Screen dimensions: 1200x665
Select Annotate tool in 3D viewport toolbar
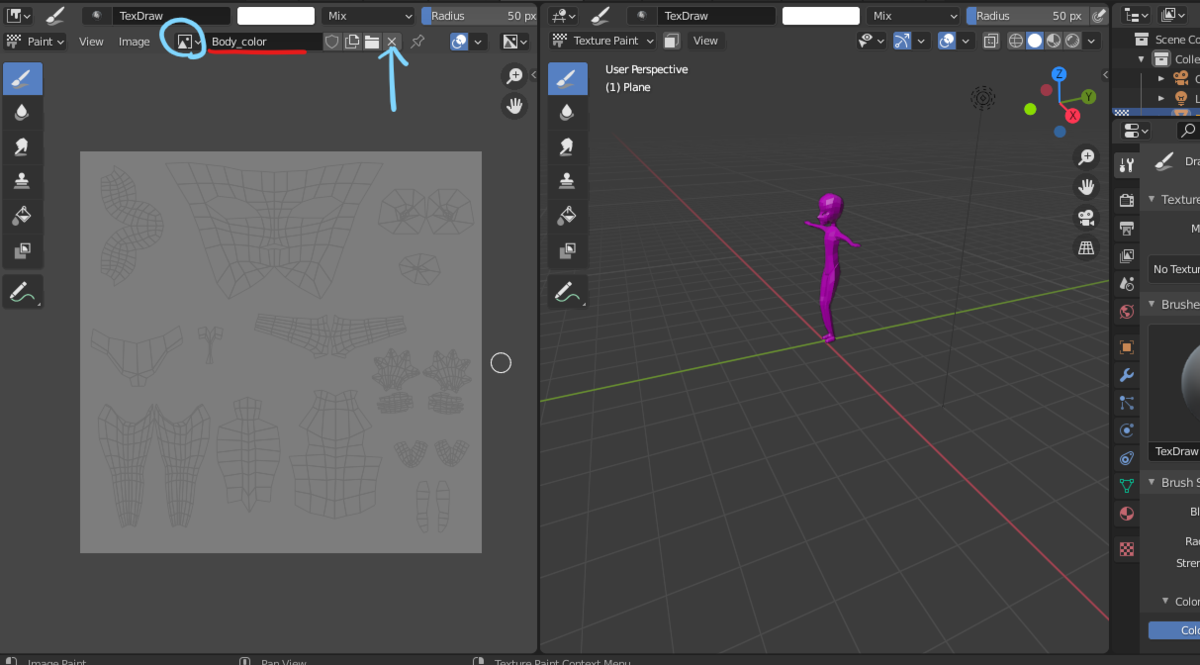pos(567,292)
